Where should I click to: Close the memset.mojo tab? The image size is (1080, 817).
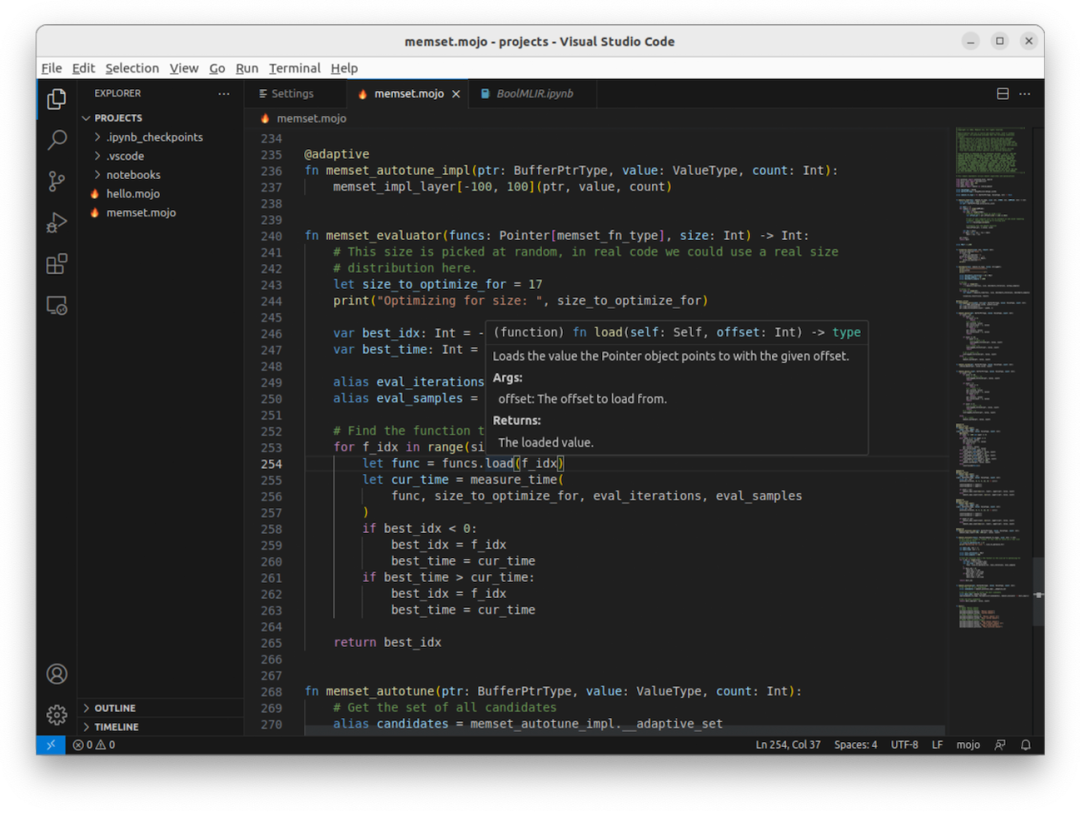(456, 94)
